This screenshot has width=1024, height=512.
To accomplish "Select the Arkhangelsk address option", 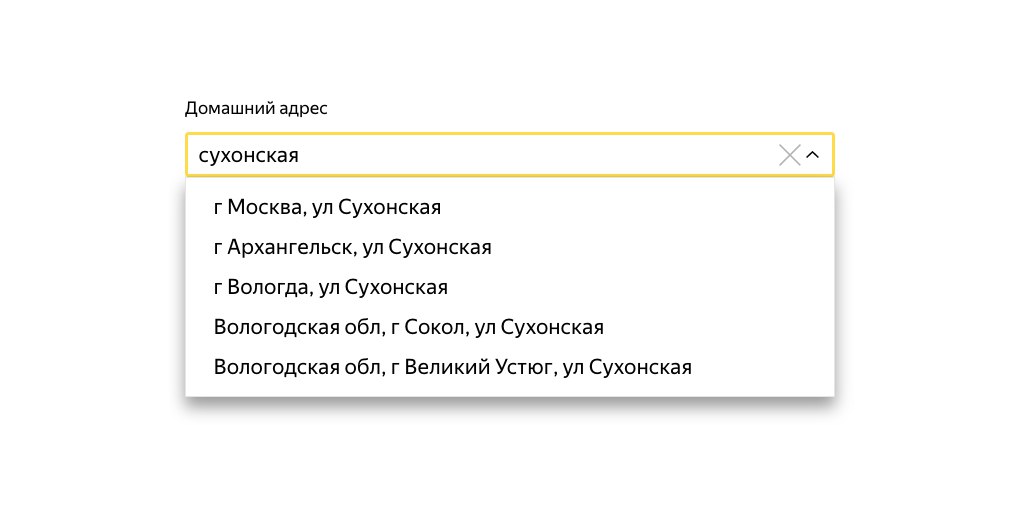I will pyautogui.click(x=352, y=247).
